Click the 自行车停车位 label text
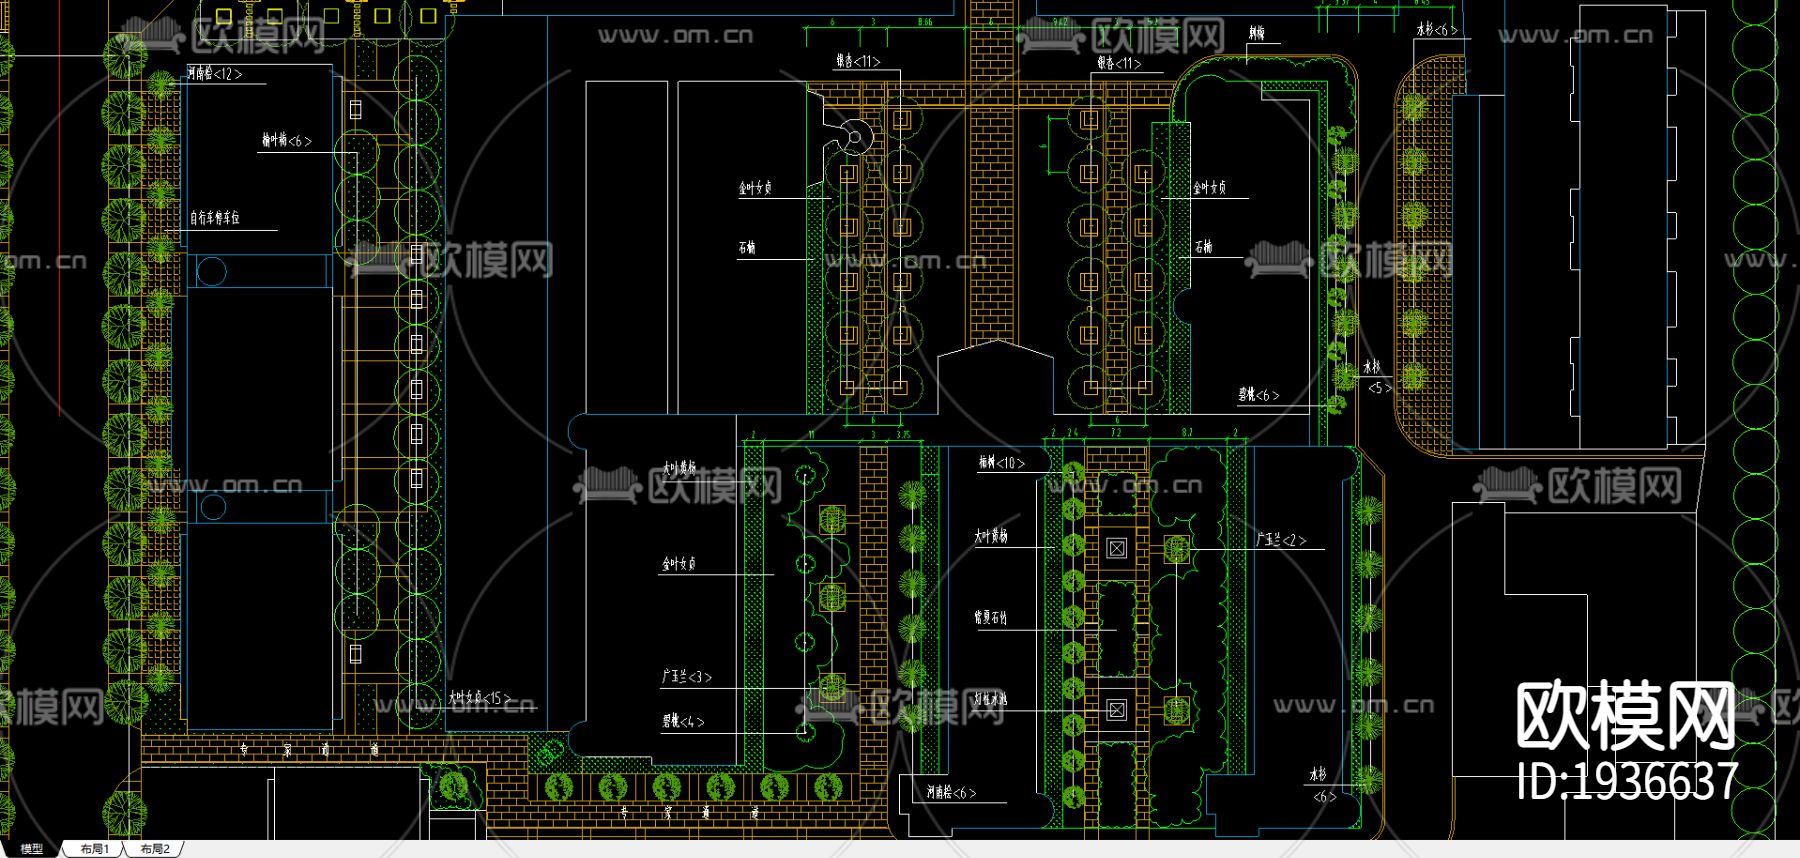Viewport: 1800px width, 858px height. tap(215, 217)
